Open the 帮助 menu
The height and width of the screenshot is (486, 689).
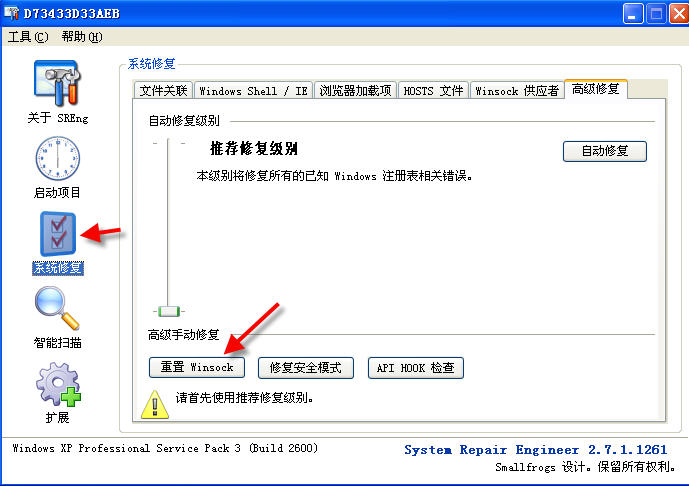82,37
